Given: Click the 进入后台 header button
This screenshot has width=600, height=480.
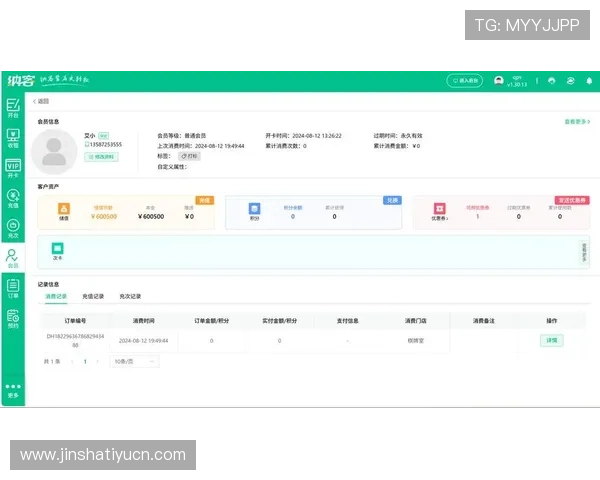Looking at the screenshot, I should click(x=465, y=81).
